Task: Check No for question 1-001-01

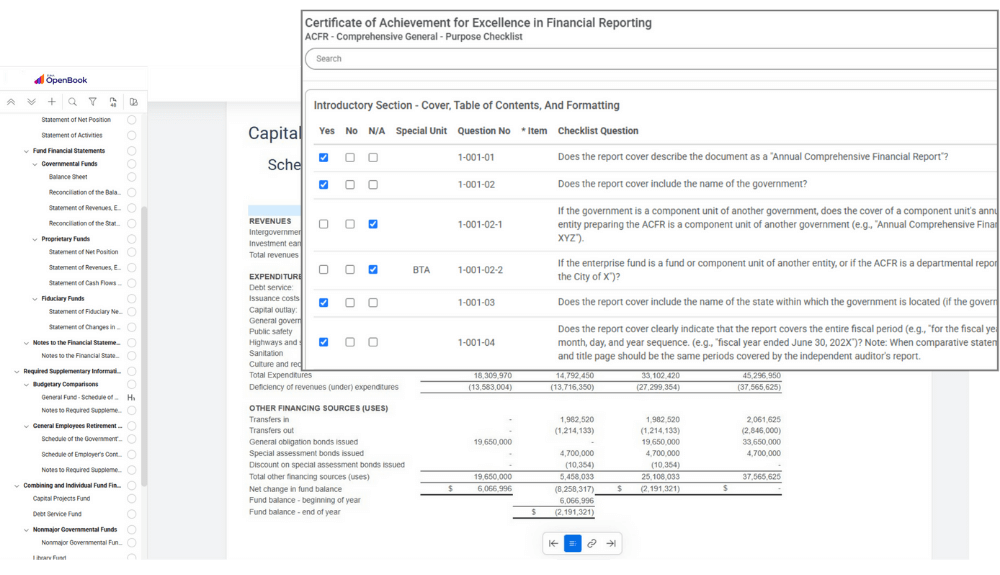Action: [x=350, y=157]
